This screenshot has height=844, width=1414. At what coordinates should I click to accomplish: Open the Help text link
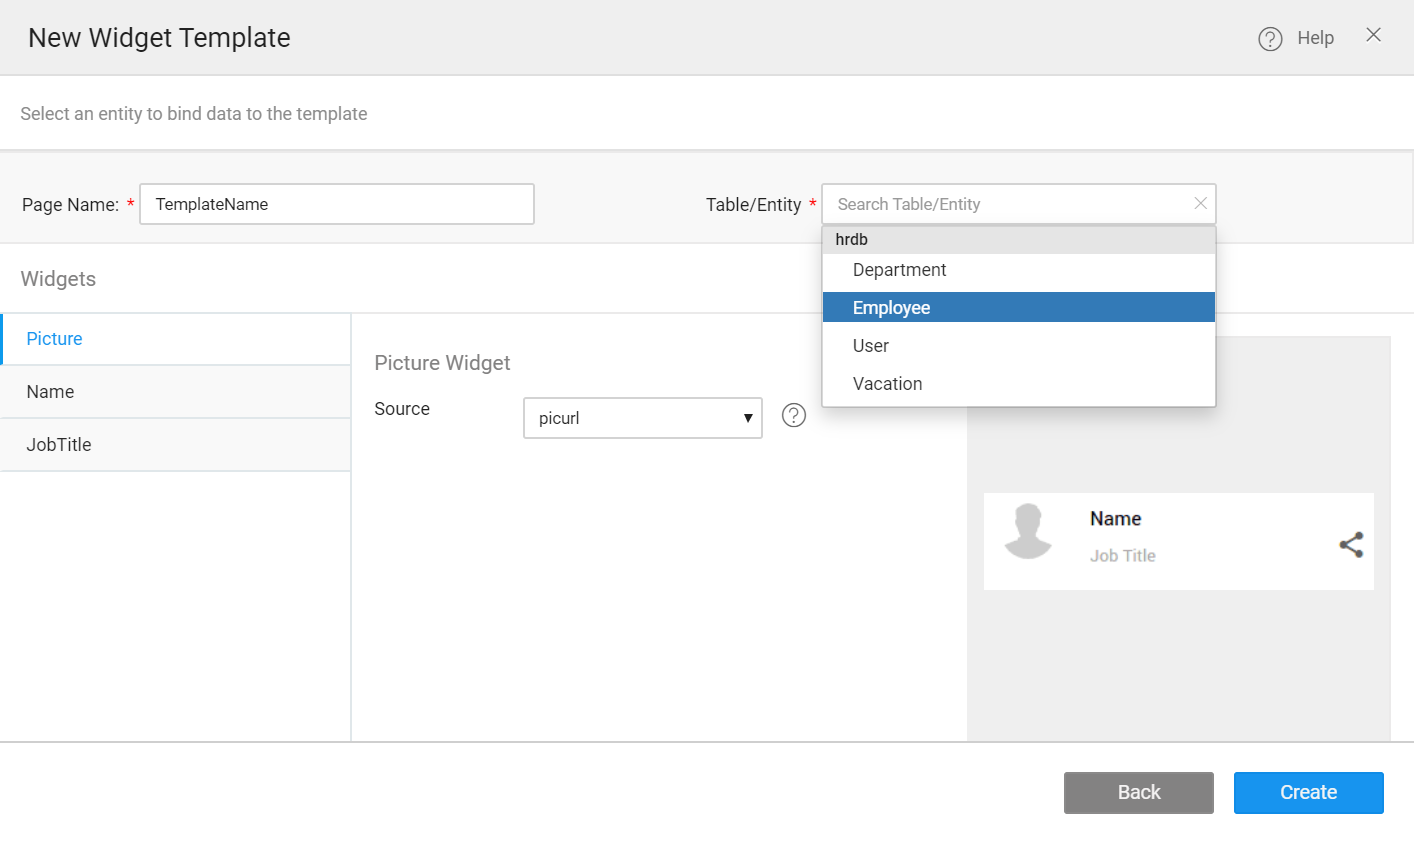coord(1315,38)
